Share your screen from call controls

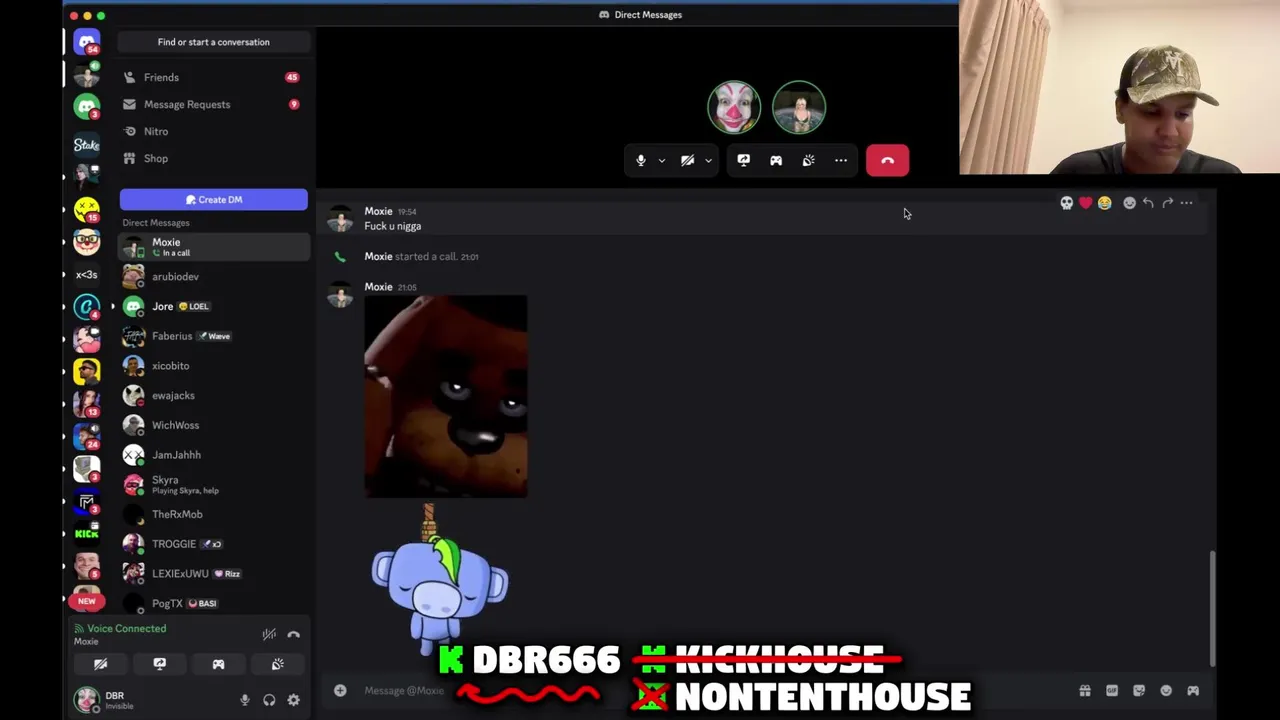(x=743, y=160)
